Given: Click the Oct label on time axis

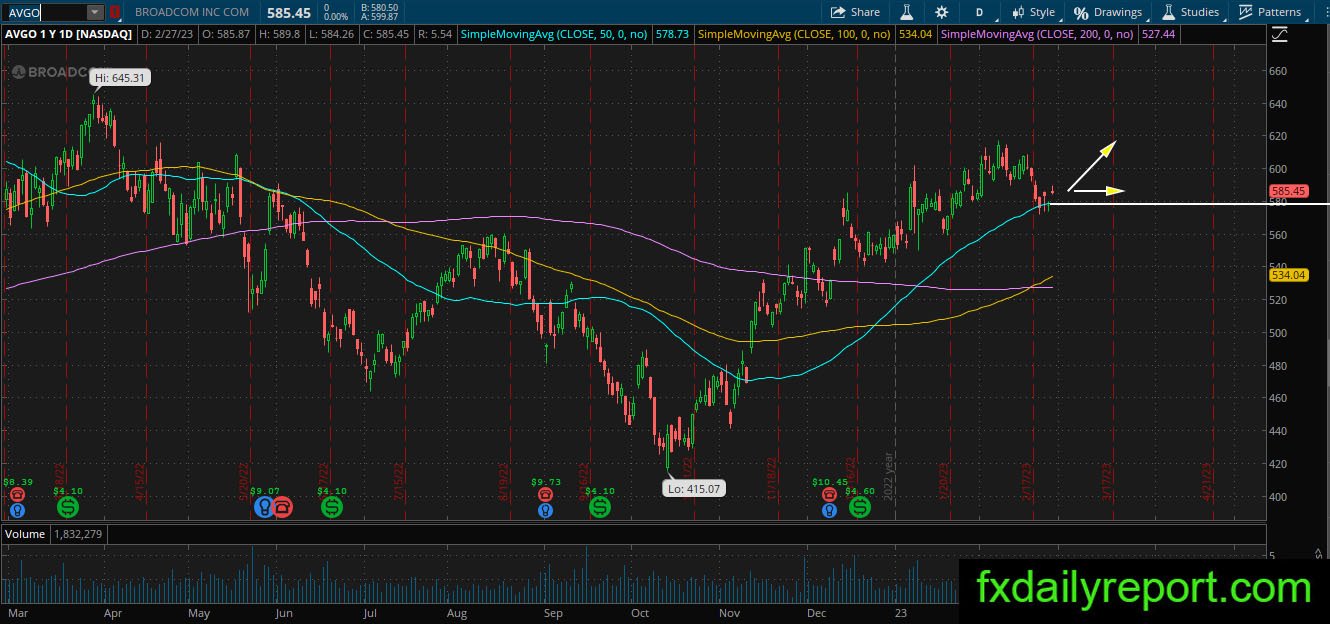Looking at the screenshot, I should (x=639, y=613).
